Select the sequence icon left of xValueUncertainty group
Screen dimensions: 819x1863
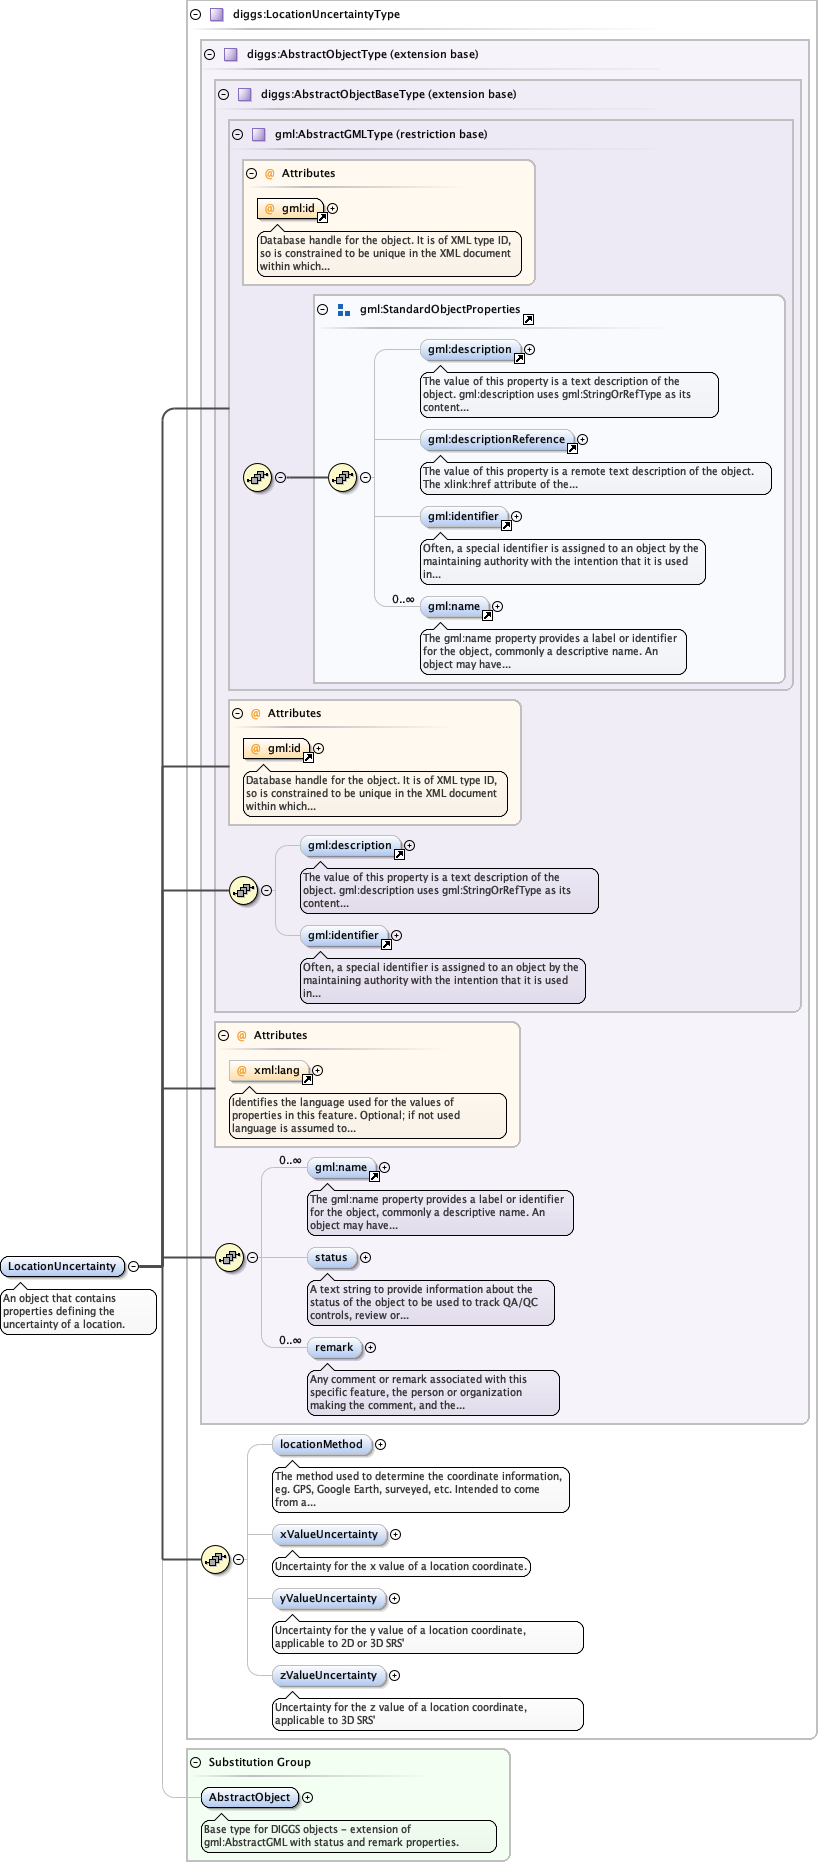[215, 1559]
